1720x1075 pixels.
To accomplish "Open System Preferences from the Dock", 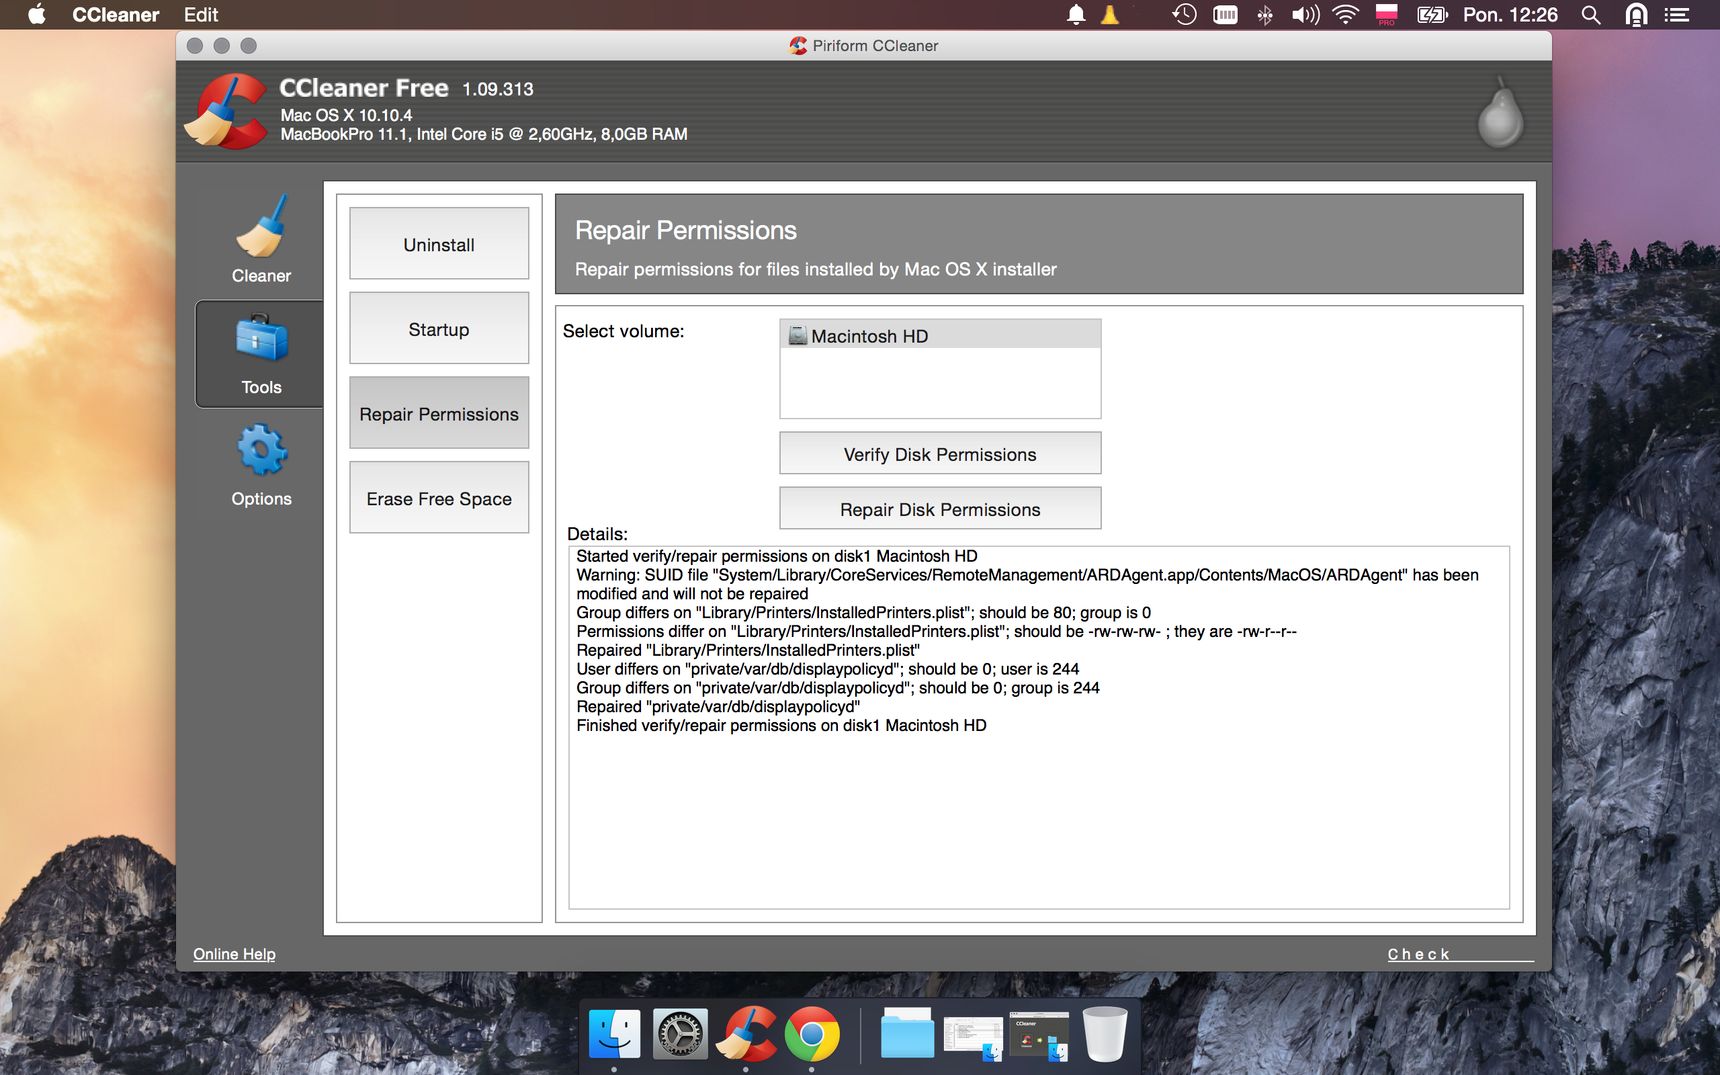I will point(680,1034).
